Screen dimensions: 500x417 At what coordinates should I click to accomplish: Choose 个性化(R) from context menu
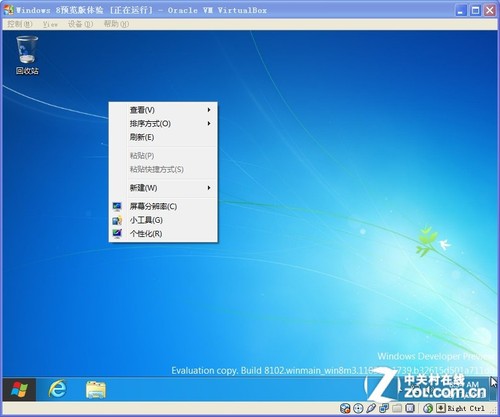click(163, 233)
